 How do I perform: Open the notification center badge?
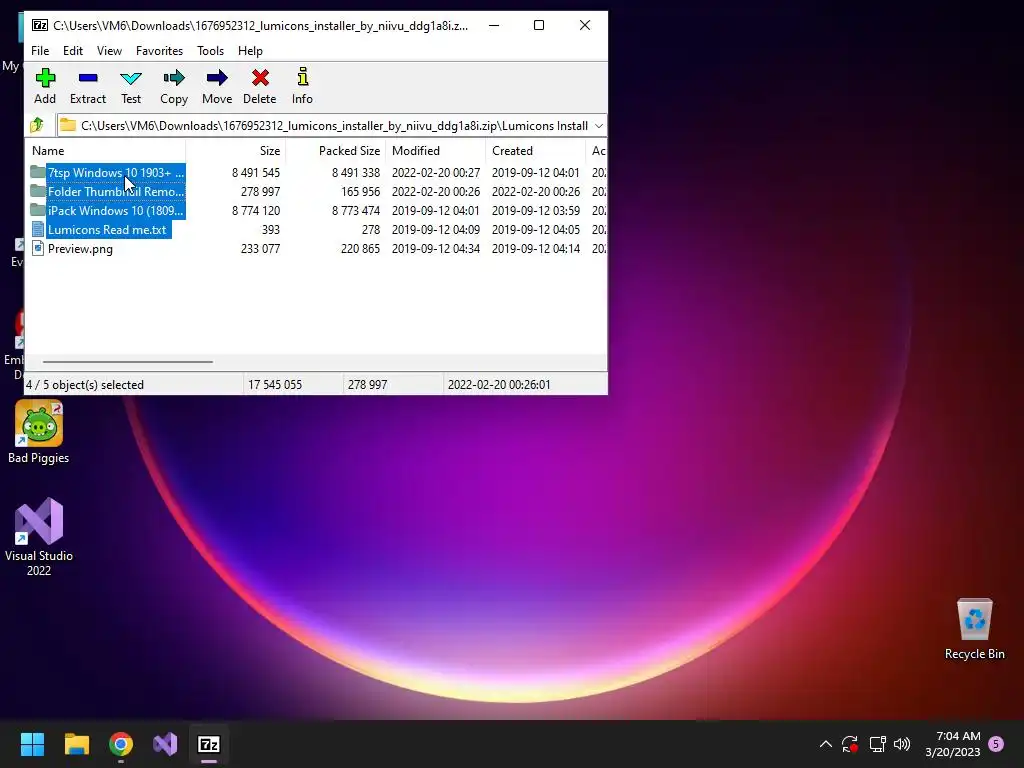click(x=996, y=744)
